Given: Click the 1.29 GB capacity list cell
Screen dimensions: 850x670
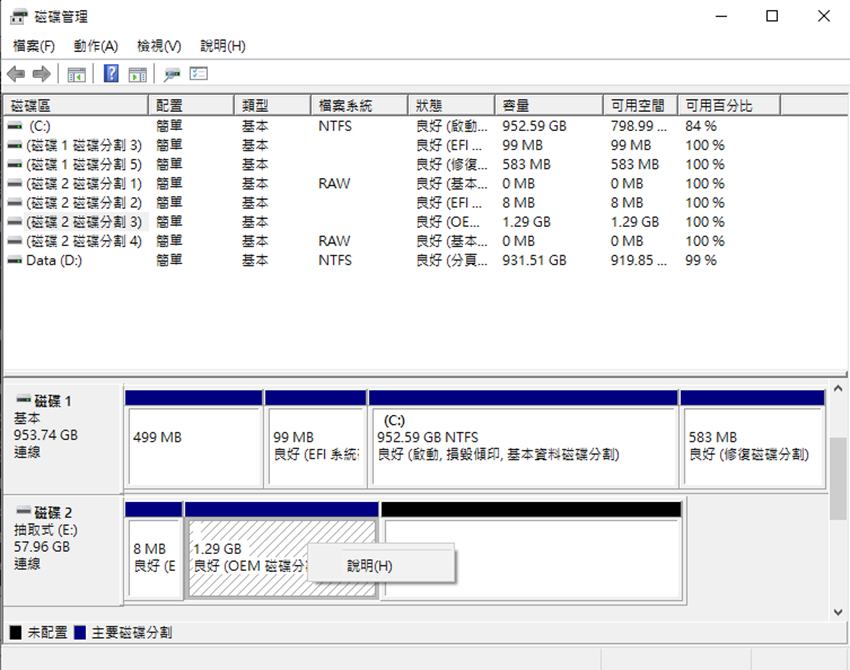Looking at the screenshot, I should pyautogui.click(x=526, y=222).
